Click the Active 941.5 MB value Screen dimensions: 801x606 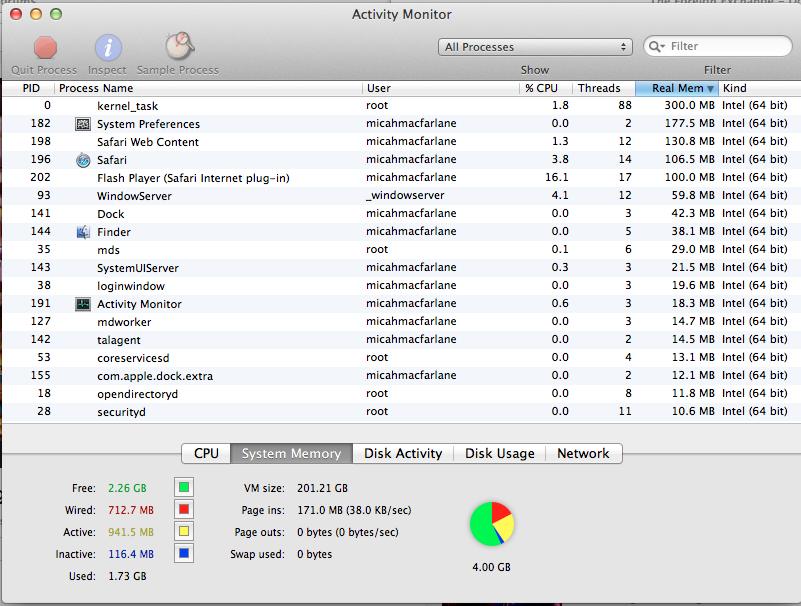(x=131, y=532)
